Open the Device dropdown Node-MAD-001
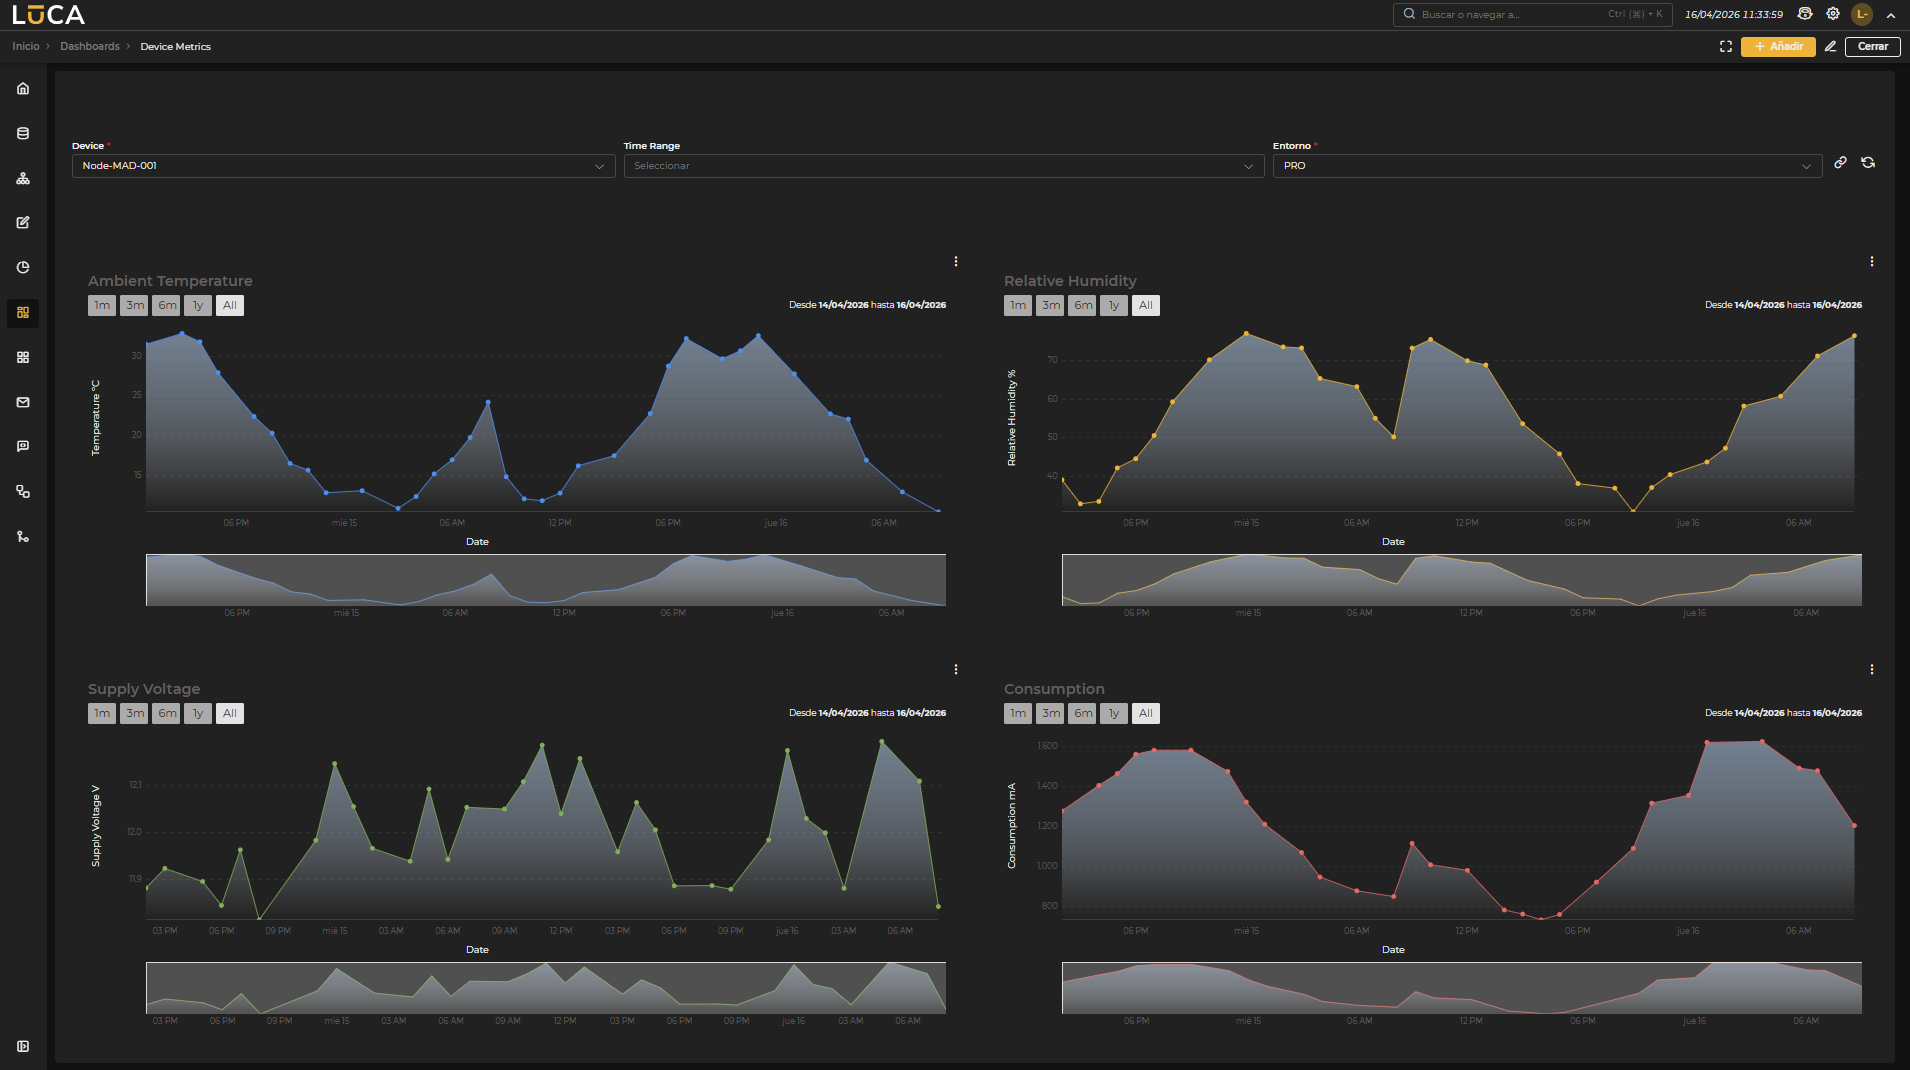 [x=343, y=166]
